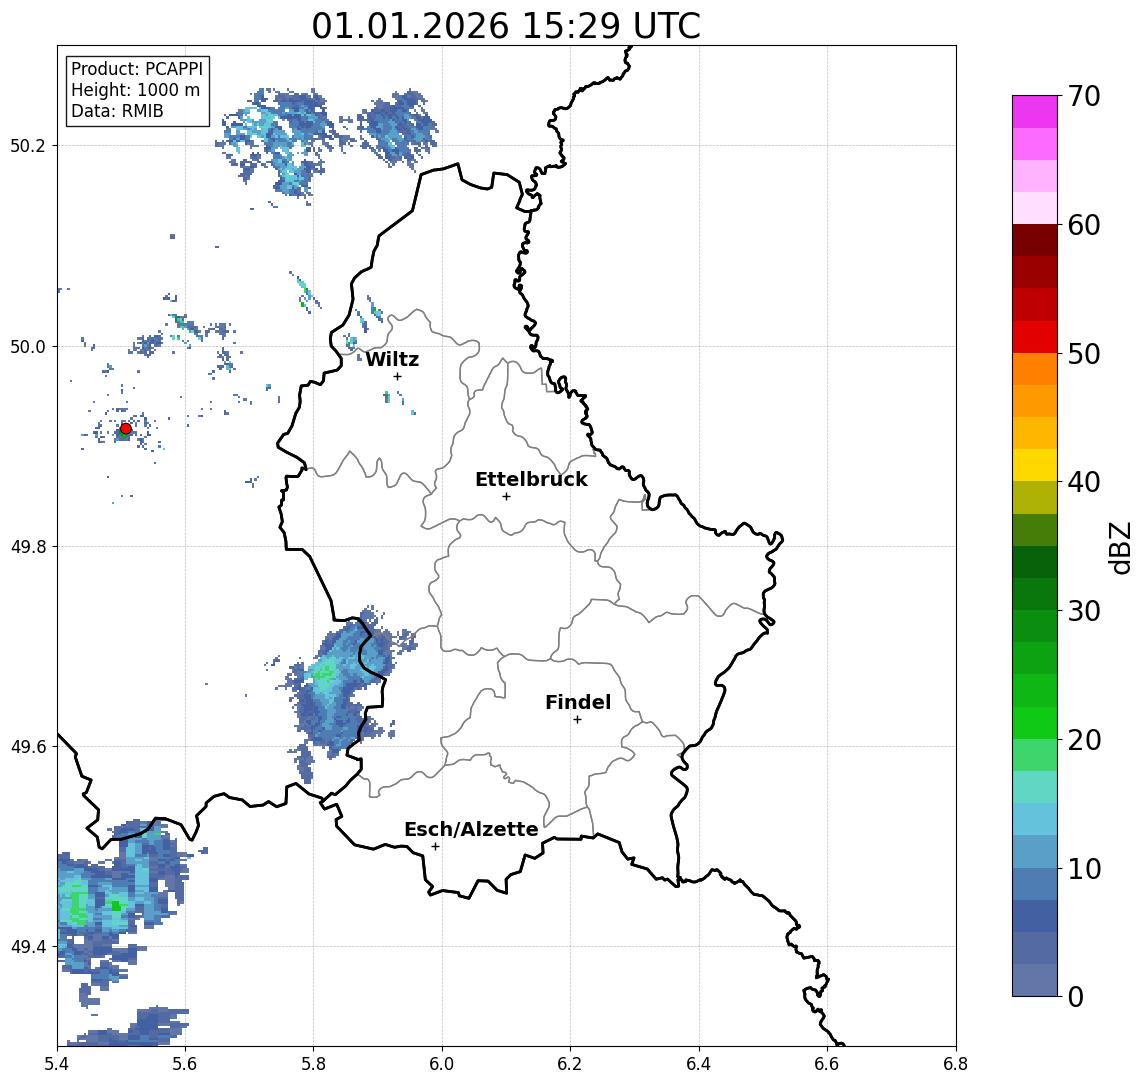
Task: Click the red station marker dot
Action: pos(126,429)
